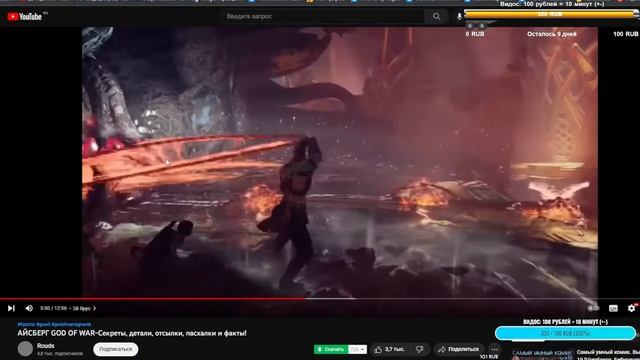This screenshot has width=640, height=360.
Task: Toggle the autoplay switch in player
Action: pos(593,308)
